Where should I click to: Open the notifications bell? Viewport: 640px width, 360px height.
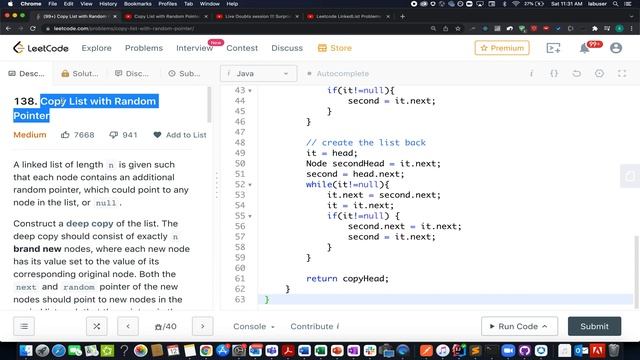coord(585,48)
